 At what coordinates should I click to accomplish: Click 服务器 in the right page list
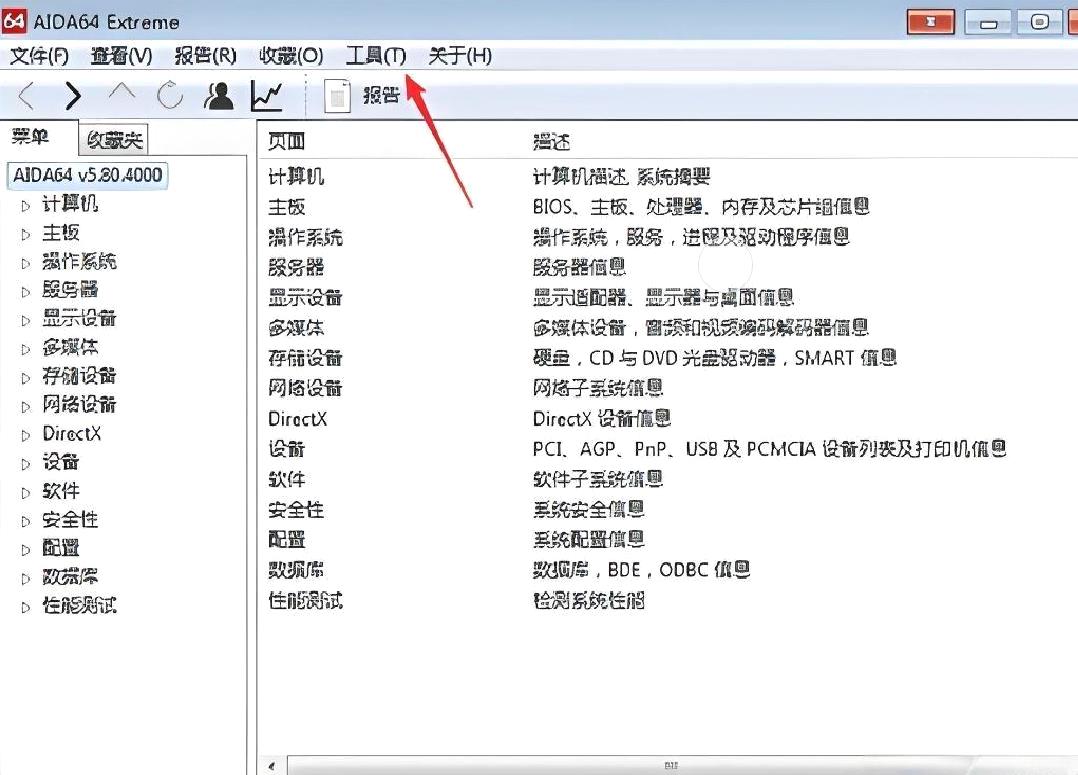tap(296, 268)
